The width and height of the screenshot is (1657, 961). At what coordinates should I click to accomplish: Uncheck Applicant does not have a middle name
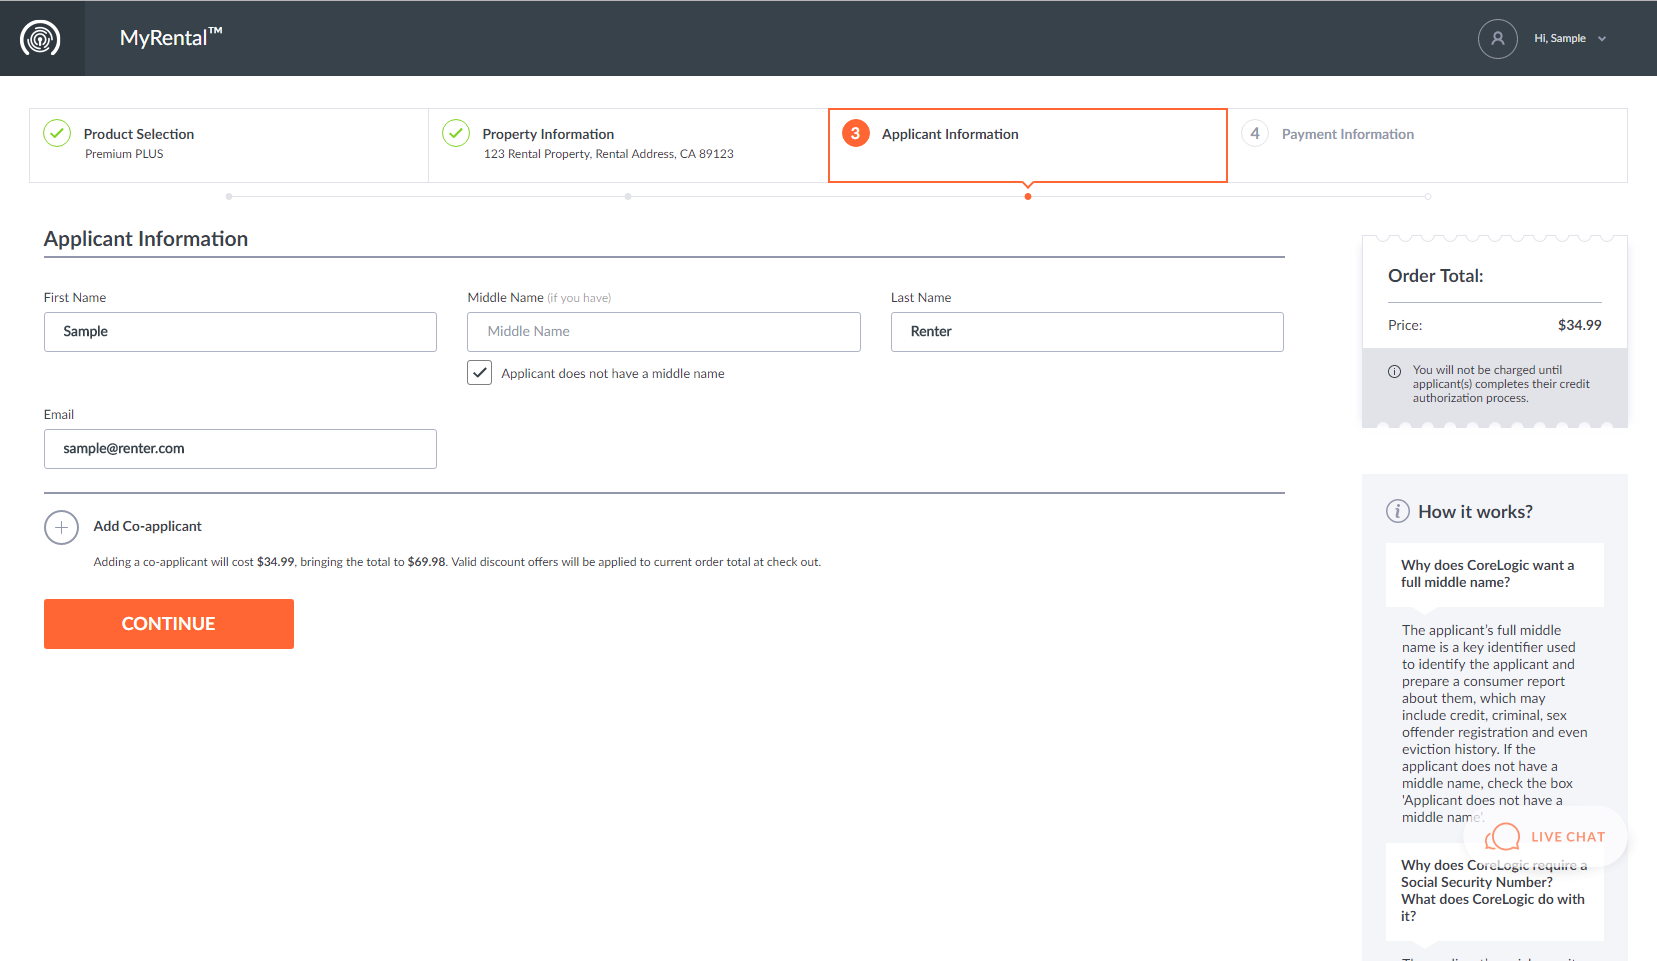[x=479, y=372]
